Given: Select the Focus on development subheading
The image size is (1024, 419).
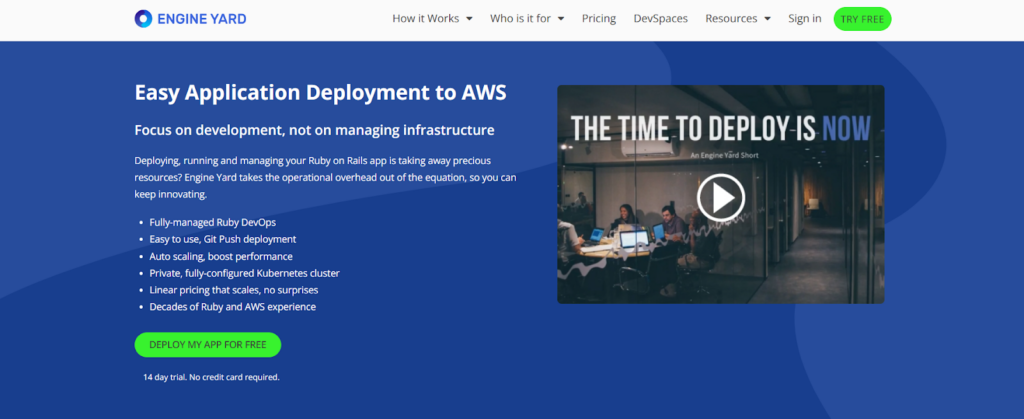Looking at the screenshot, I should pyautogui.click(x=314, y=130).
